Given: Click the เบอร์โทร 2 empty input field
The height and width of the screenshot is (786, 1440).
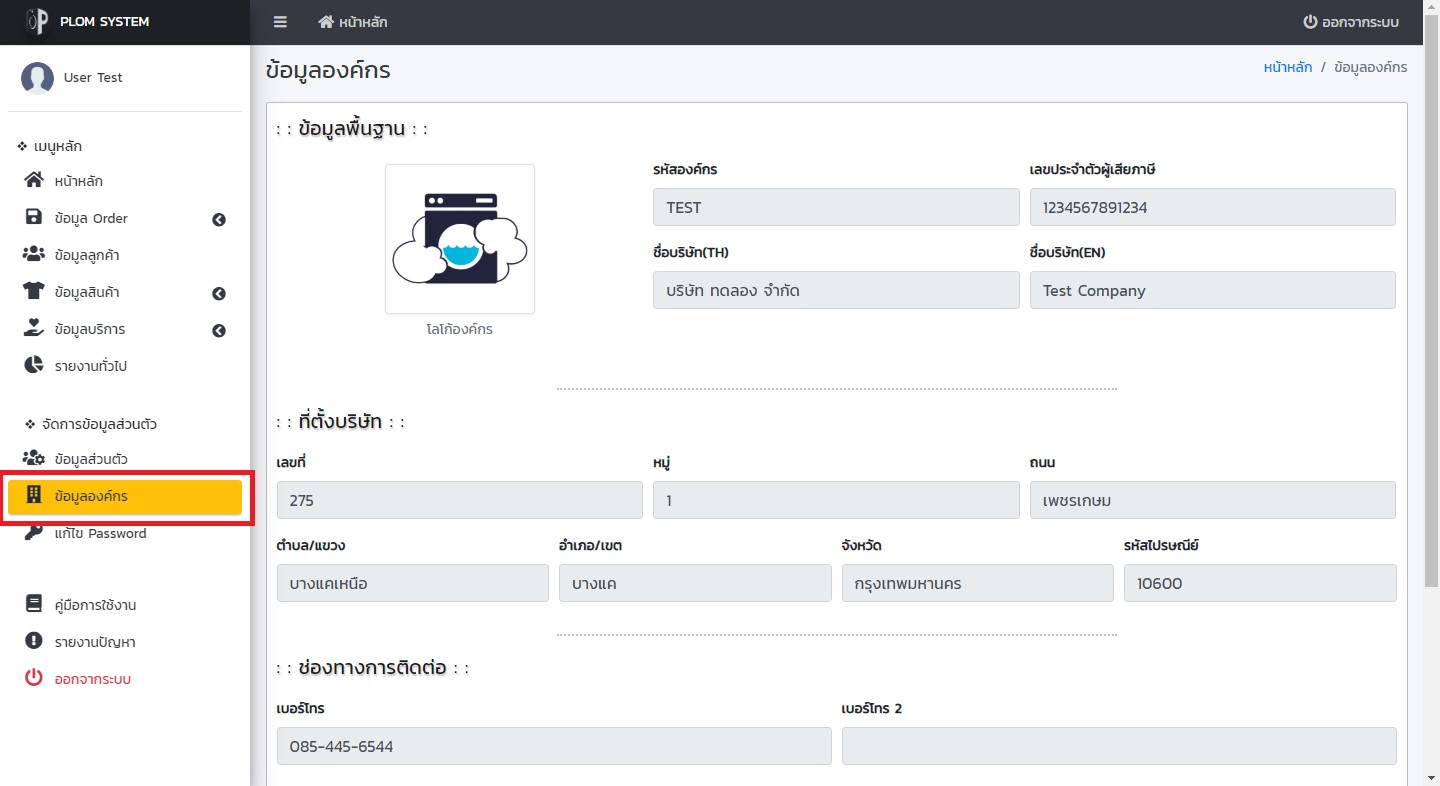Looking at the screenshot, I should [1118, 746].
